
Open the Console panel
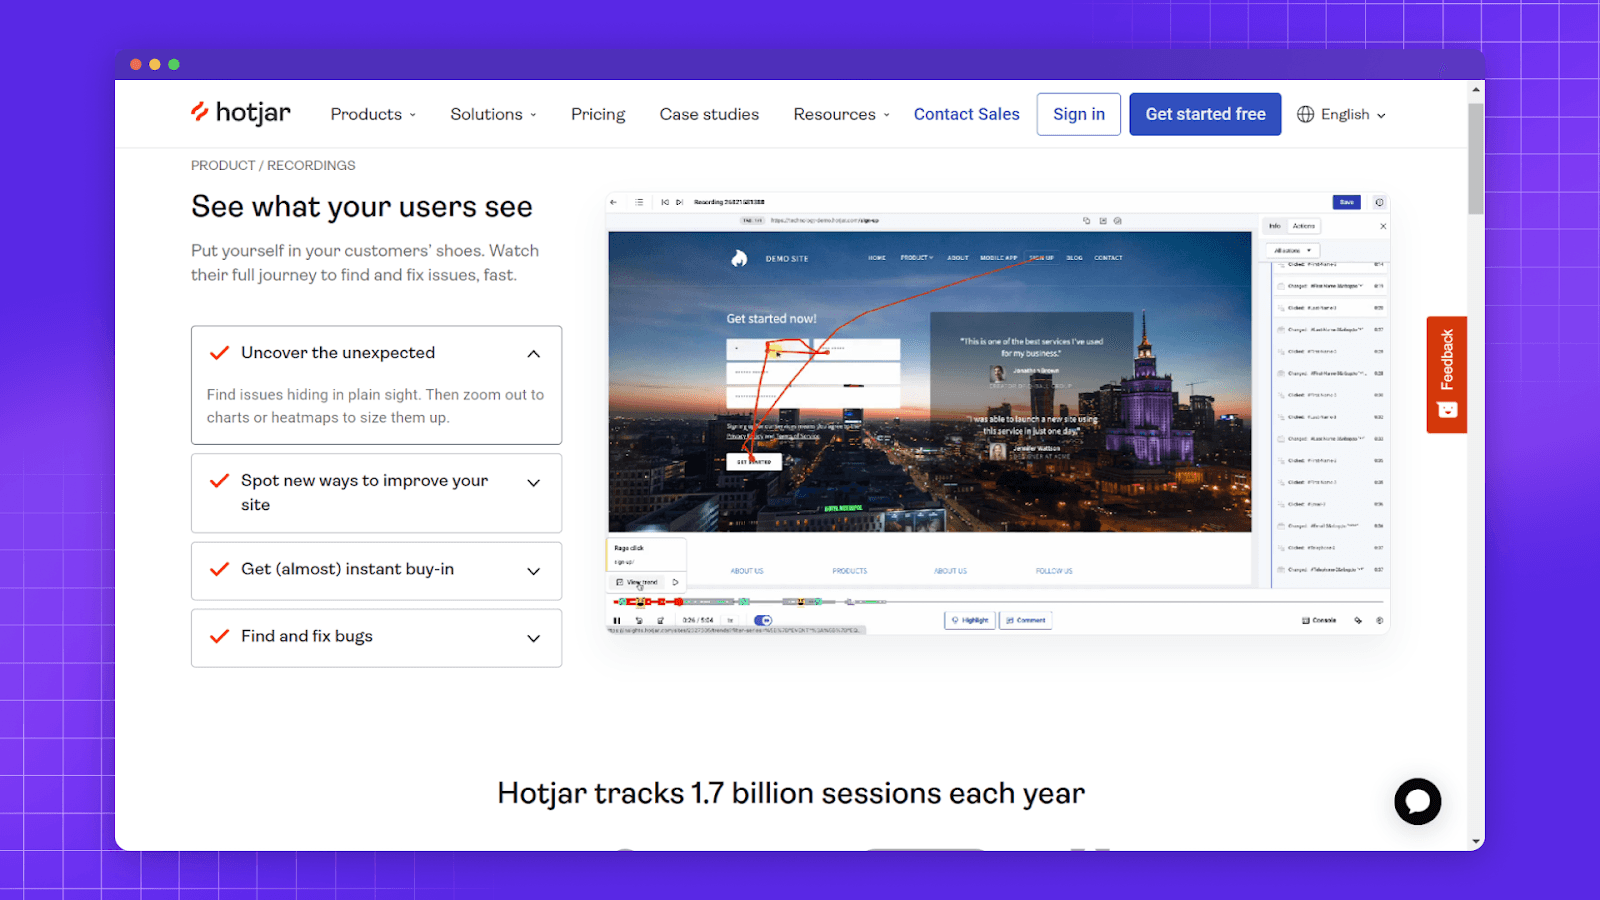pyautogui.click(x=1319, y=620)
